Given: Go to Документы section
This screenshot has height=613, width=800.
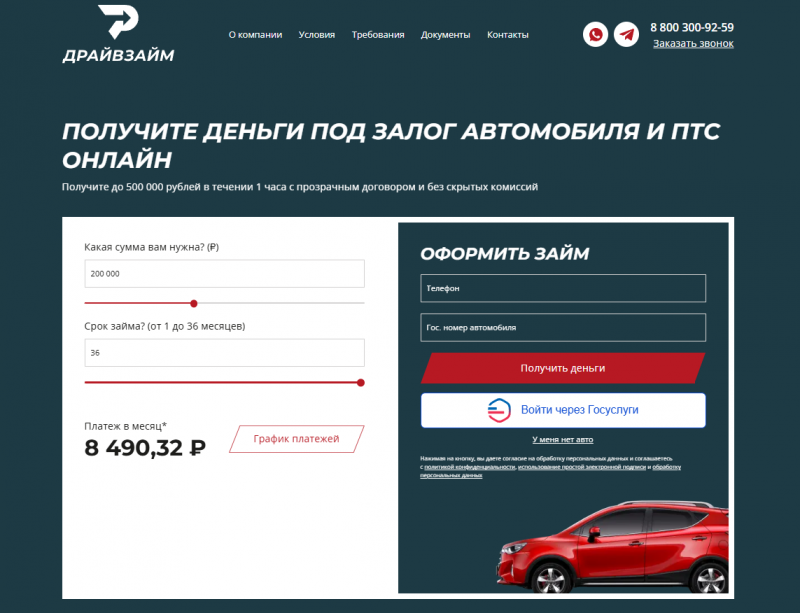Looking at the screenshot, I should pos(445,35).
